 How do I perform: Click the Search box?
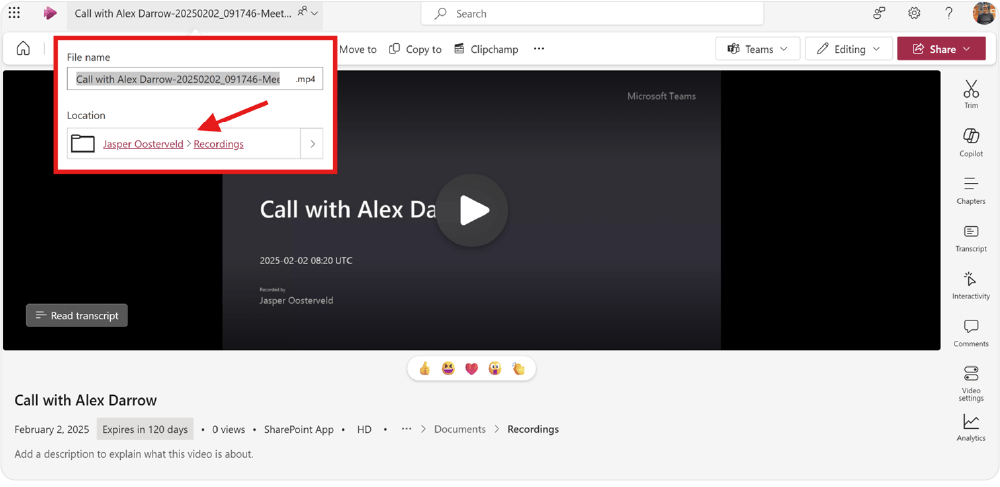click(592, 13)
